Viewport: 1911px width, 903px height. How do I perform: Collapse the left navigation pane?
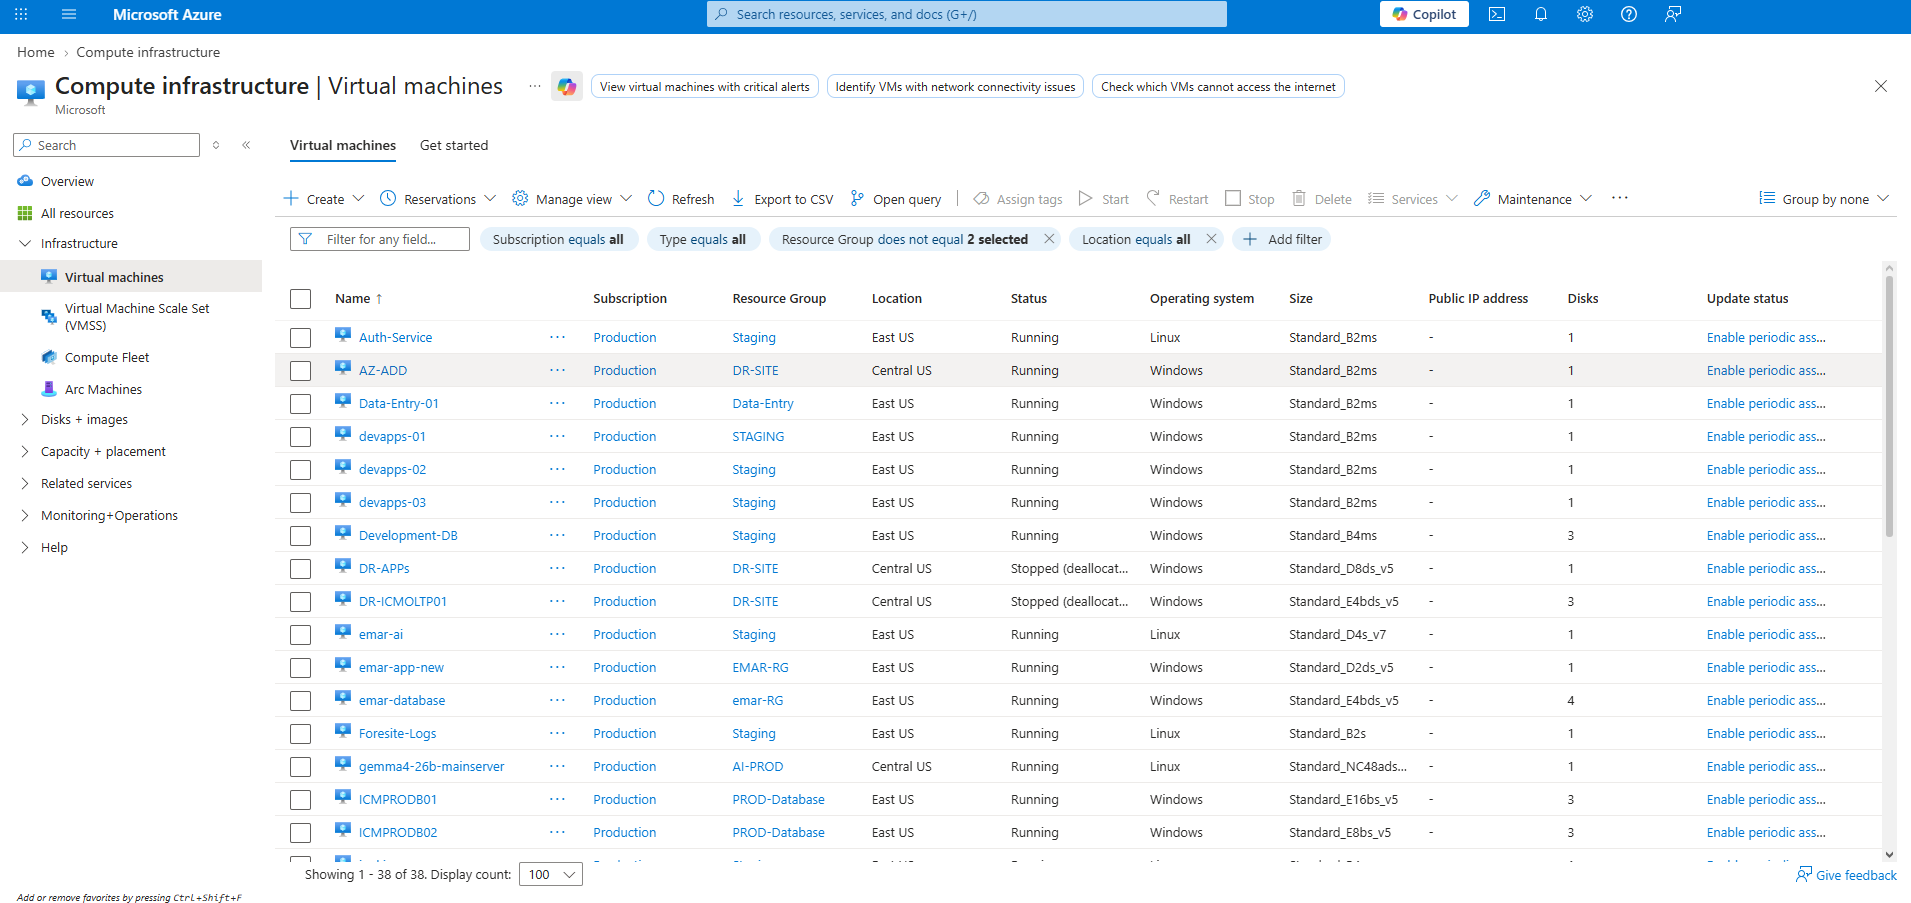coord(246,145)
